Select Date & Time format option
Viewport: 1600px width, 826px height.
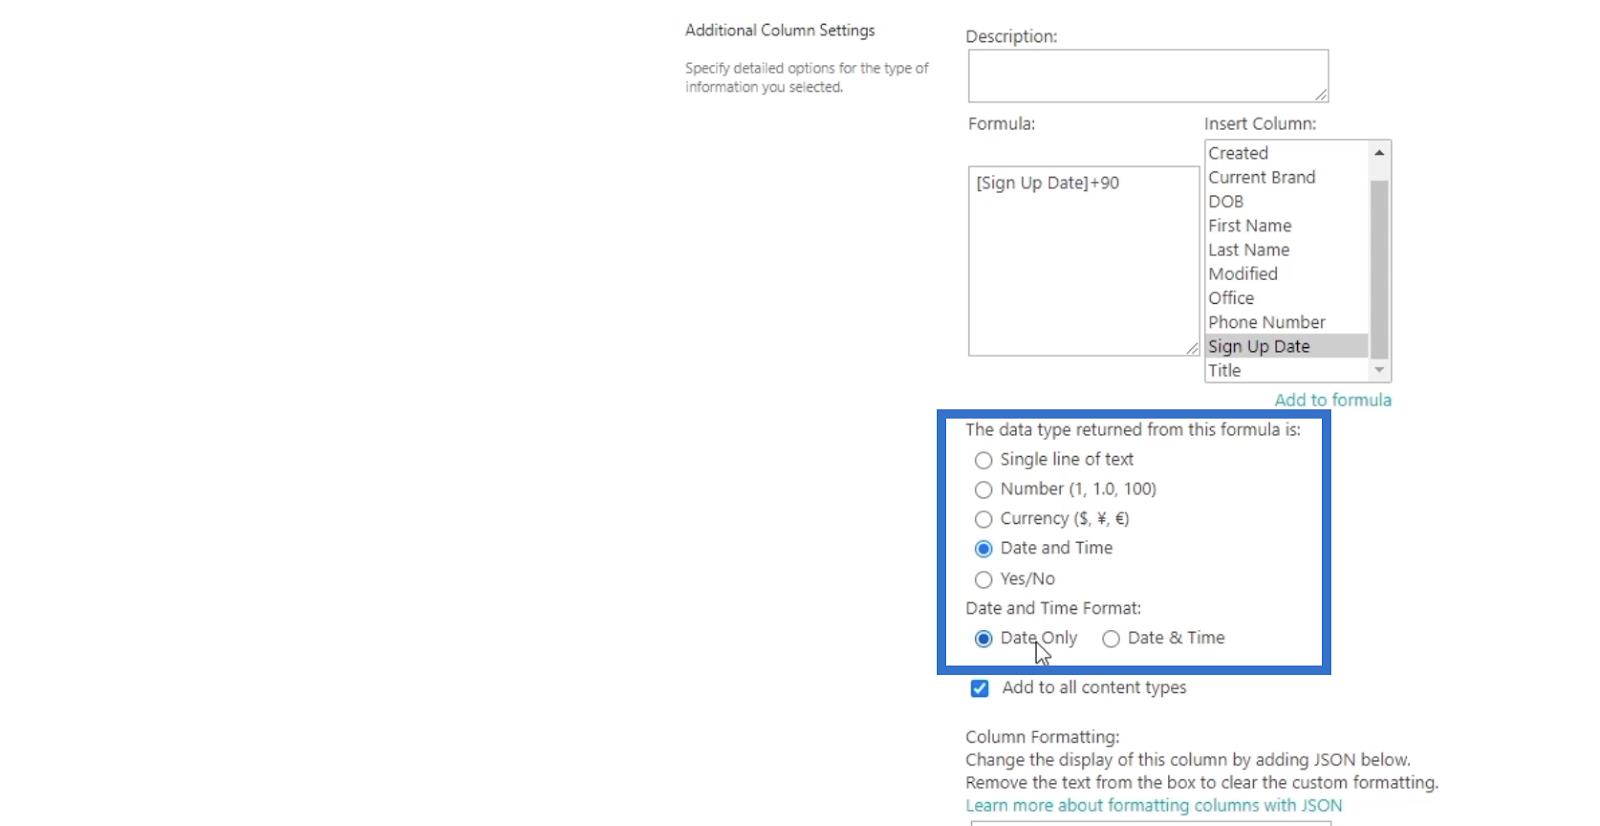coord(1111,639)
